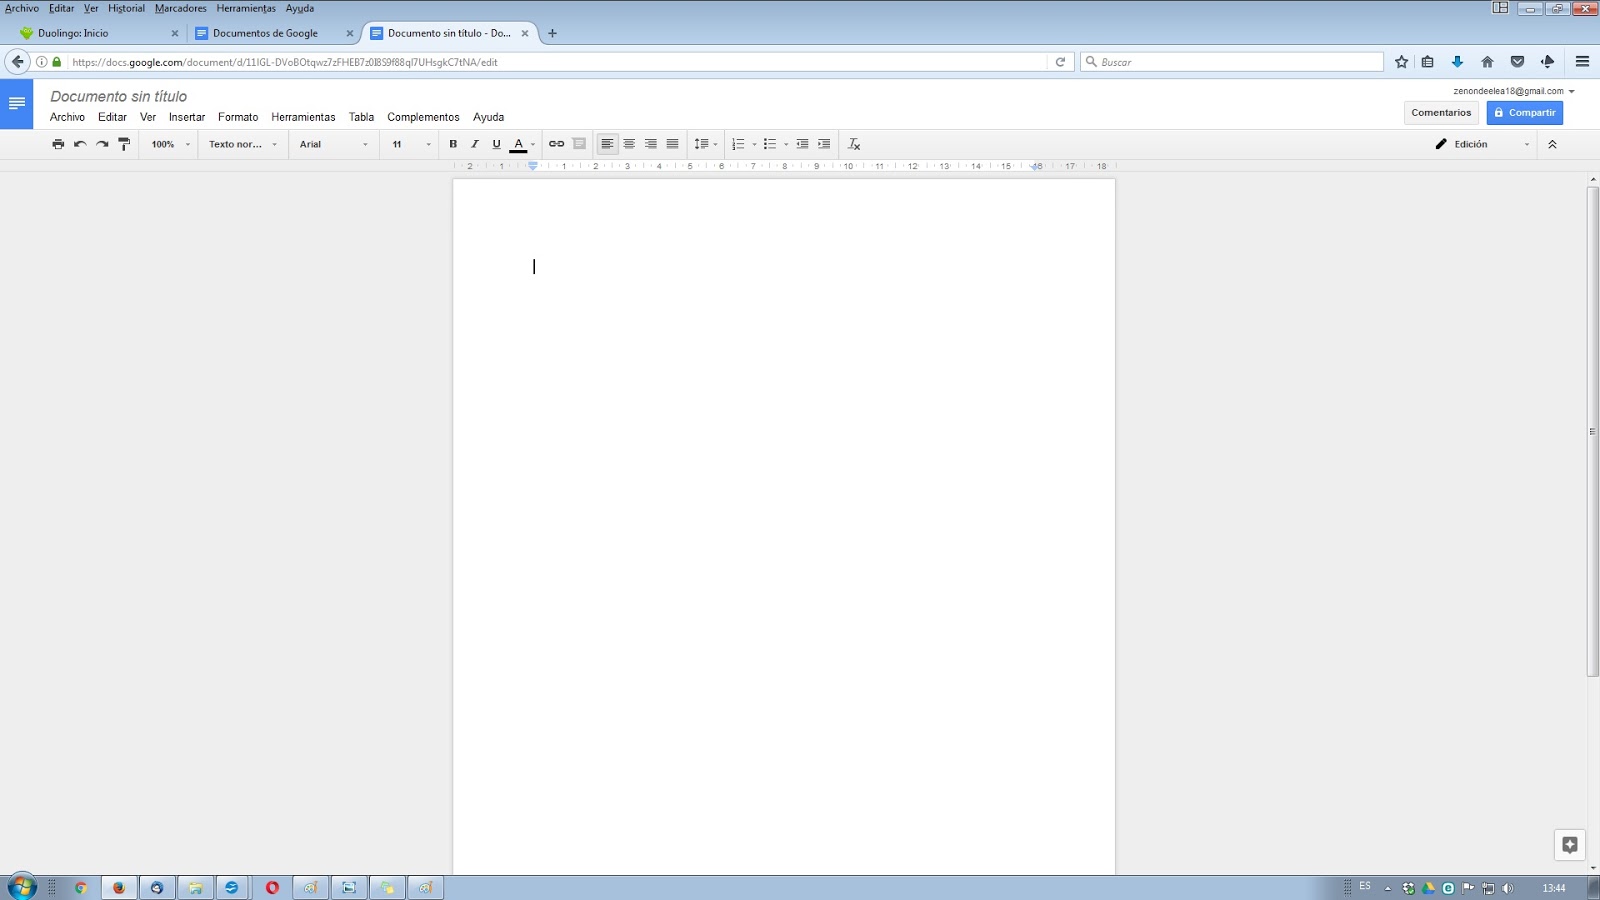The width and height of the screenshot is (1600, 900).
Task: Apply underline to the text
Action: [x=496, y=143]
